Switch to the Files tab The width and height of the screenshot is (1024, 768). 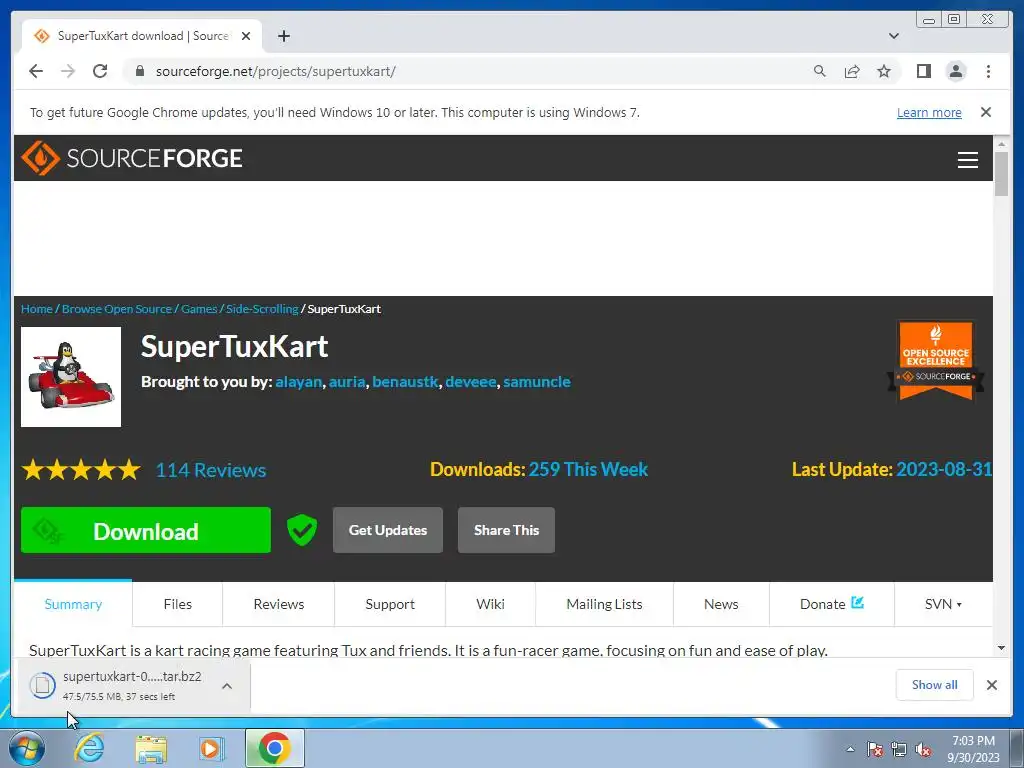pyautogui.click(x=178, y=604)
